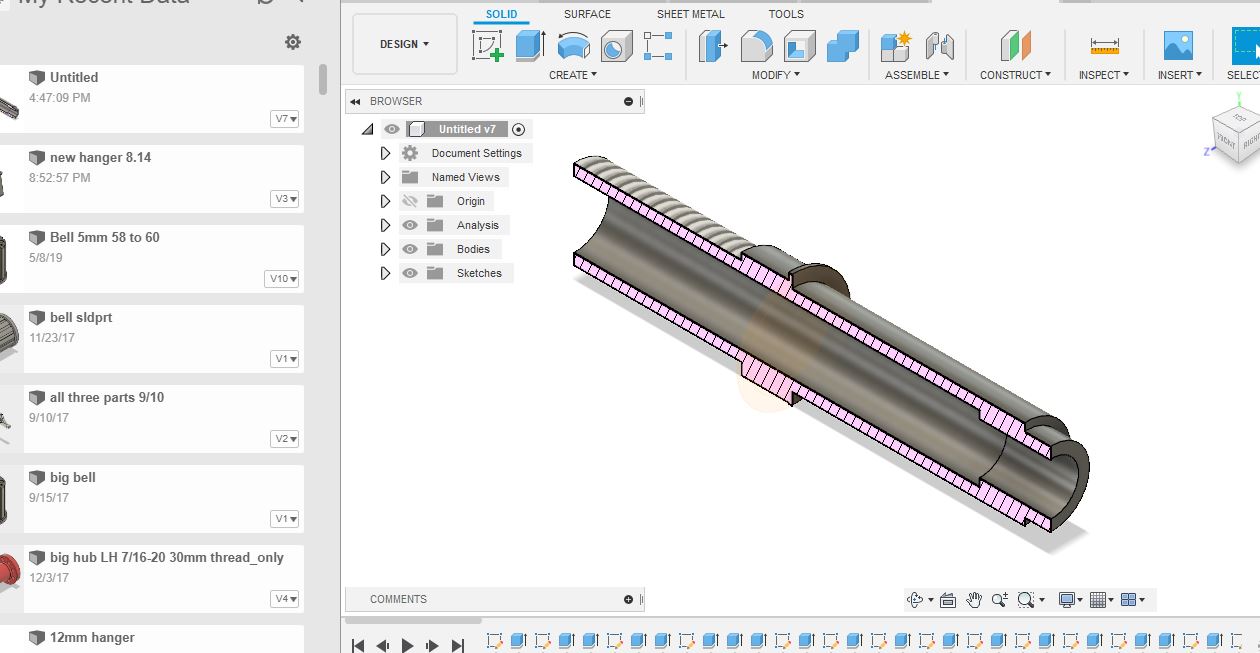Expand the Analysis folder
The height and width of the screenshot is (653, 1260).
tap(385, 225)
